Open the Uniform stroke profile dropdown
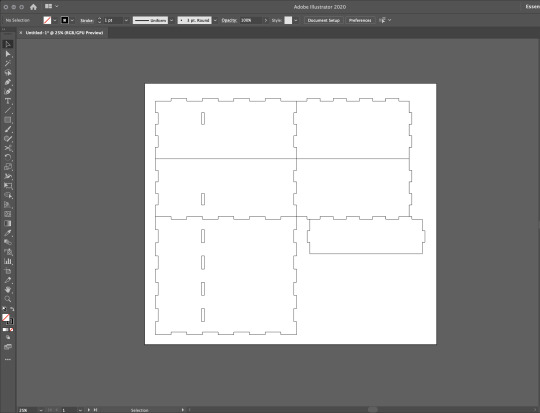 (x=172, y=20)
